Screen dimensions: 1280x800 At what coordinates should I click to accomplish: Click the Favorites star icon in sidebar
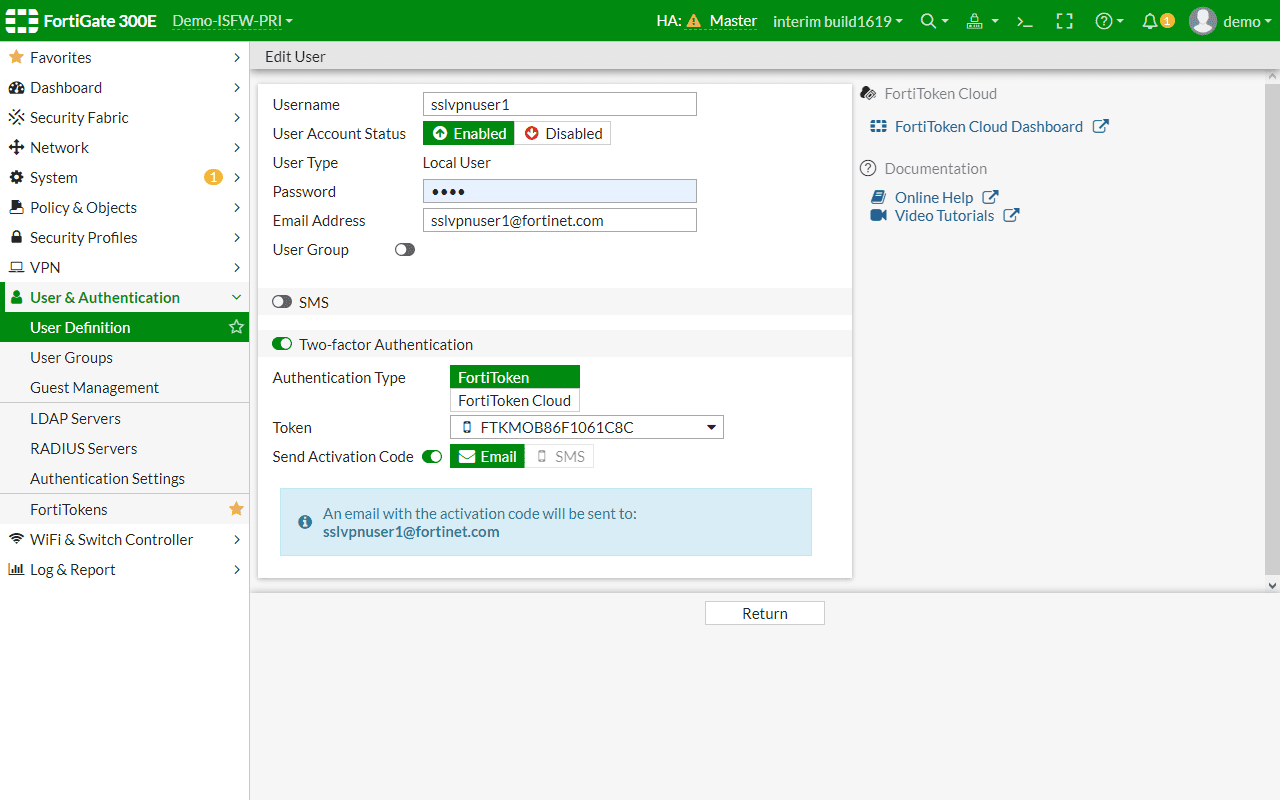16,57
